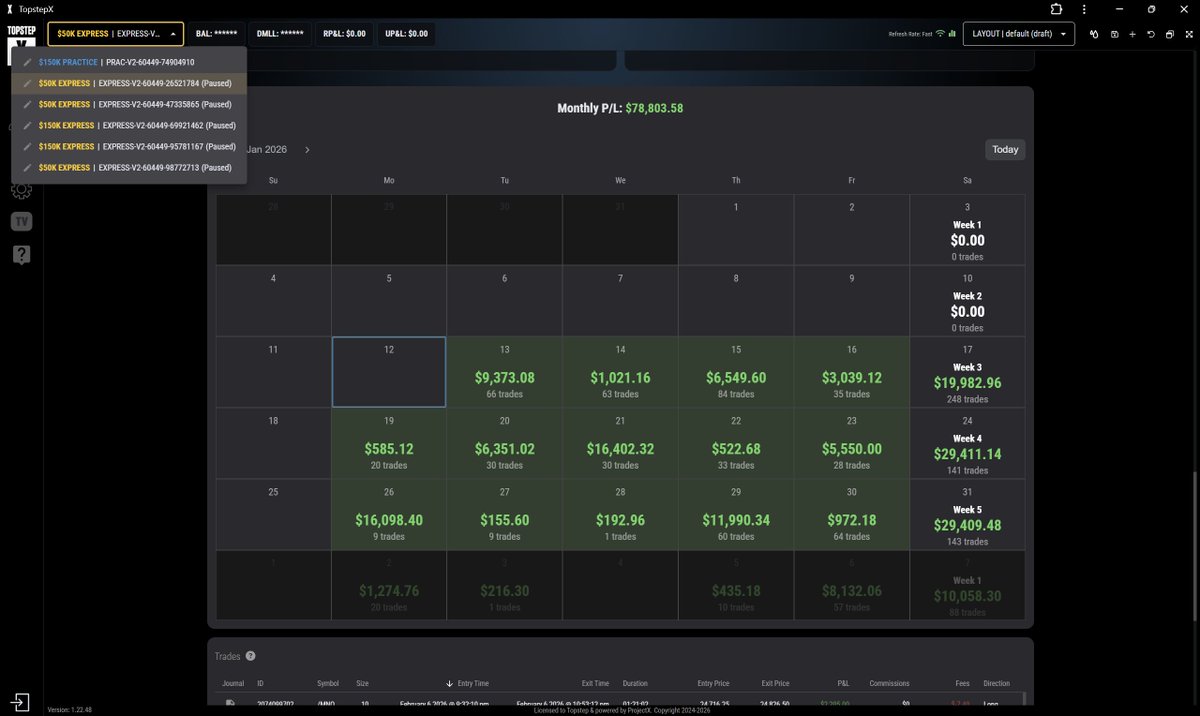This screenshot has width=1200, height=716.
Task: Open January 13 day with $9,373.08
Action: click(504, 372)
